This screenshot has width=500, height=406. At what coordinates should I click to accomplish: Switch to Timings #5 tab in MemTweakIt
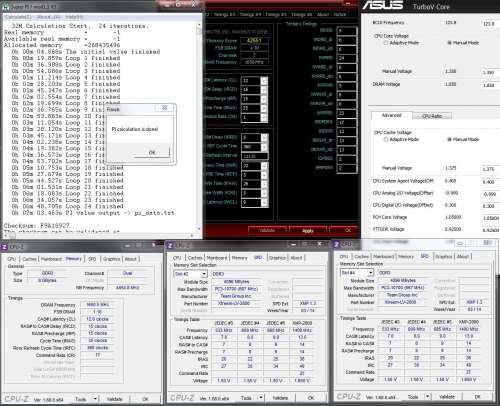point(276,14)
